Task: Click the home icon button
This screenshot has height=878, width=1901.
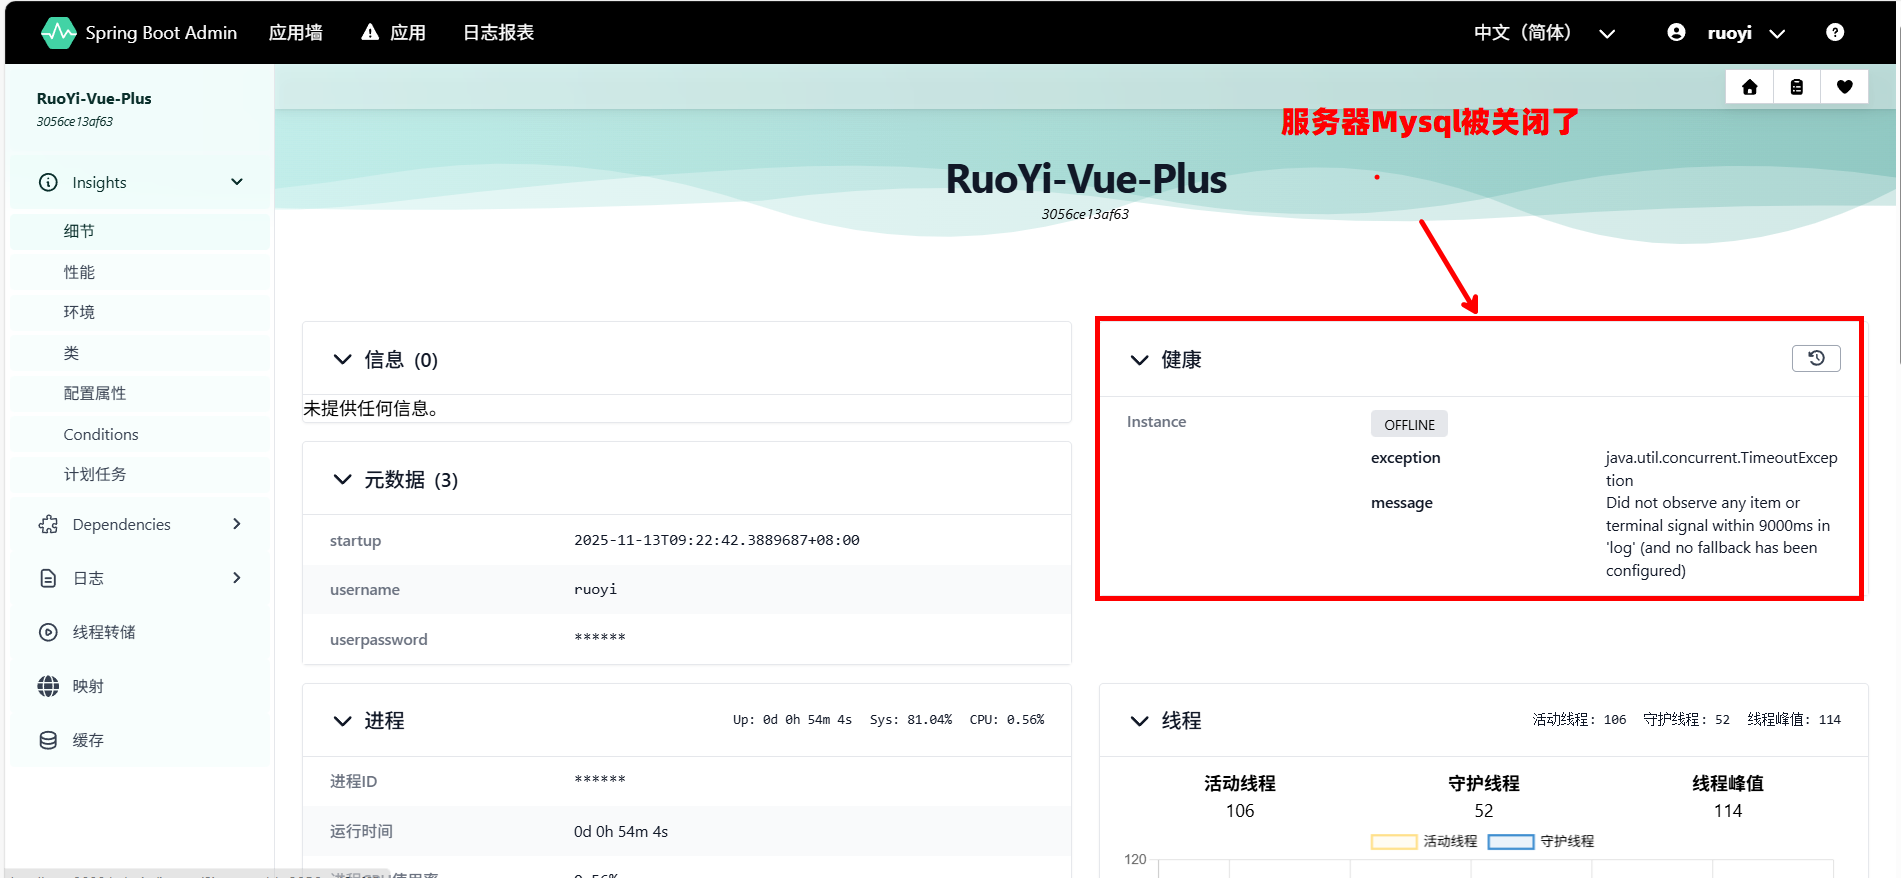Action: coord(1749,87)
